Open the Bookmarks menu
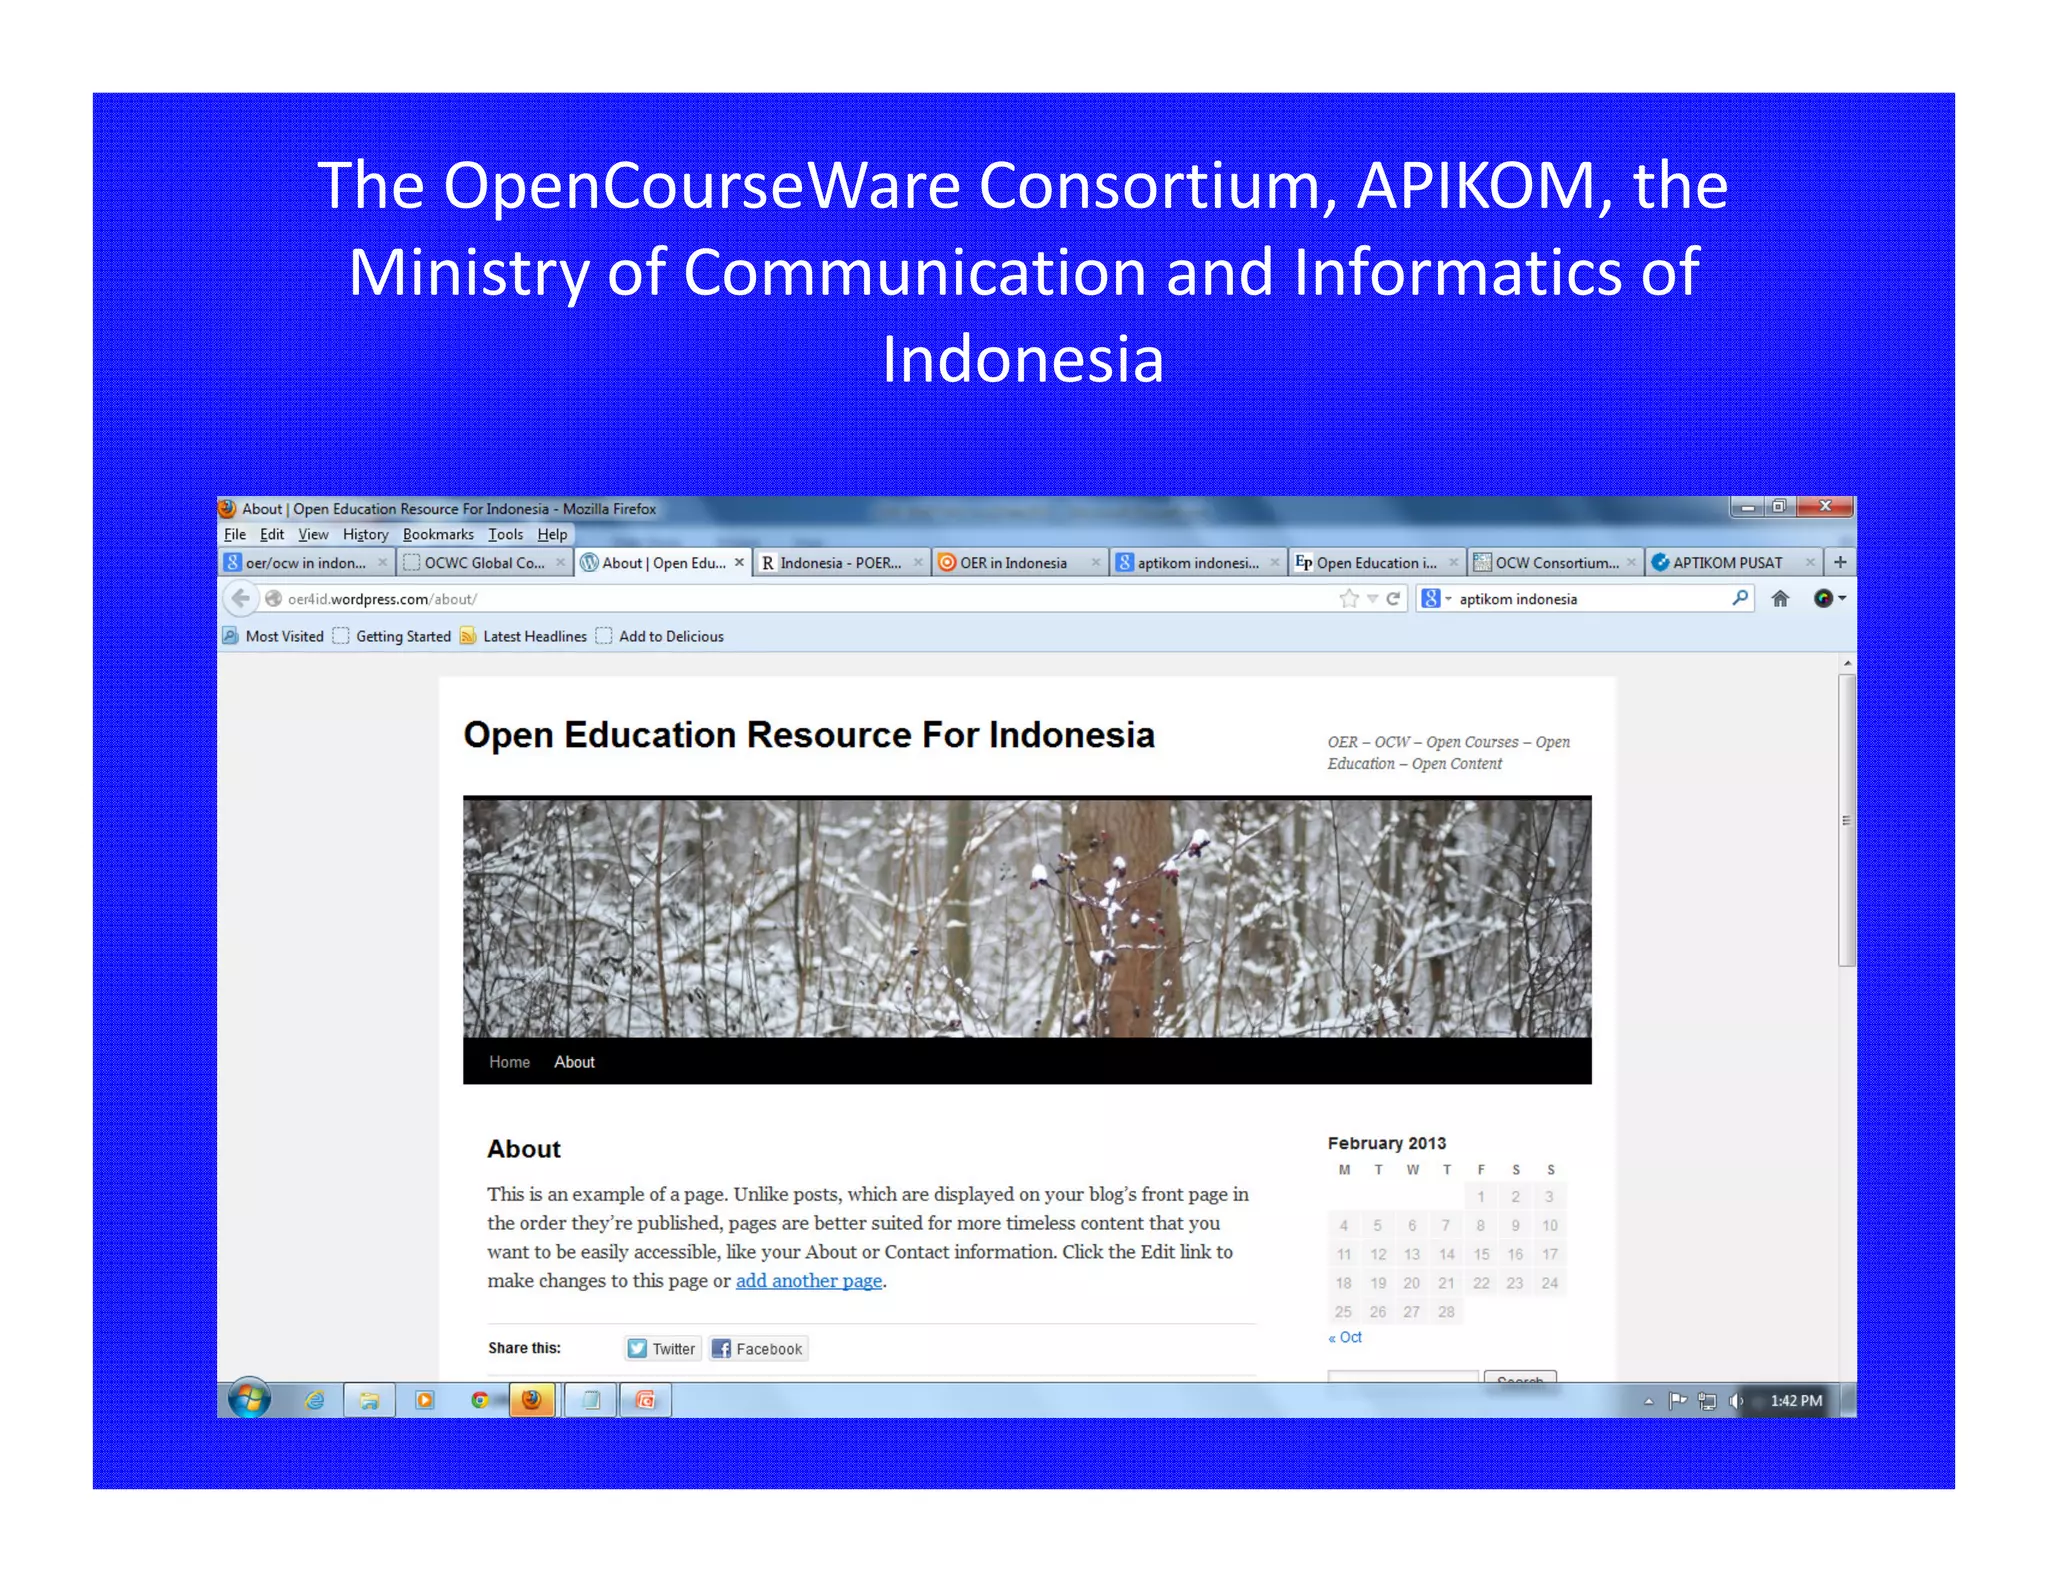The width and height of the screenshot is (2048, 1582). (x=438, y=535)
